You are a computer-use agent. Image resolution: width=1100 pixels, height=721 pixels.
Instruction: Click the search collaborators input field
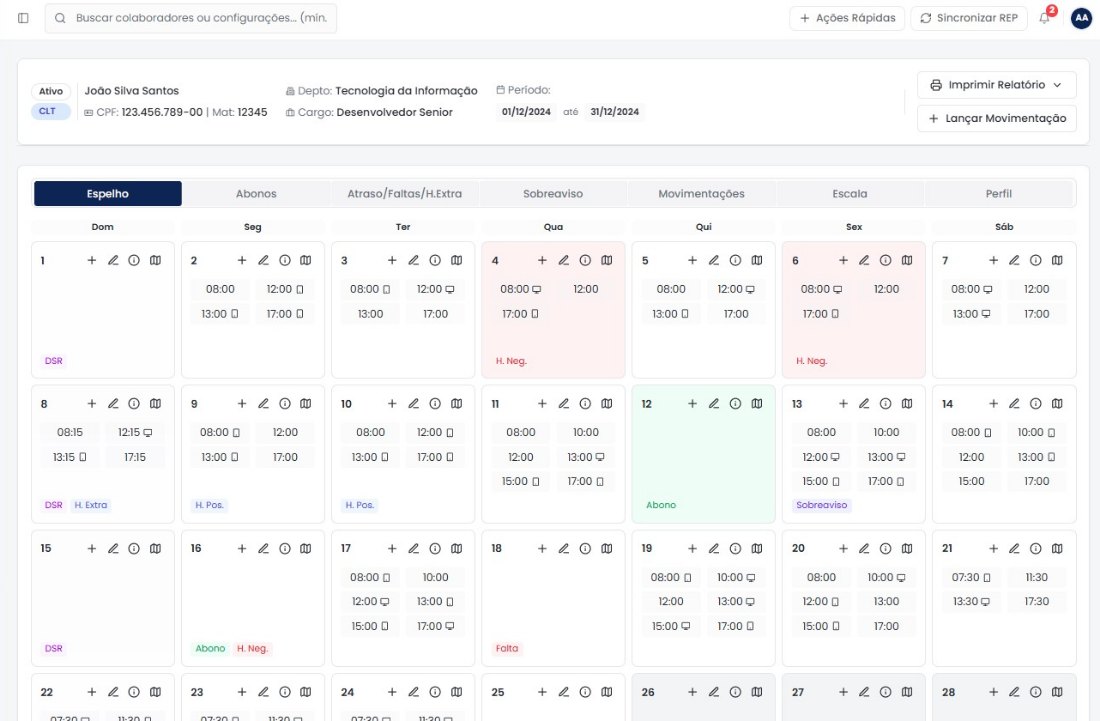point(191,18)
